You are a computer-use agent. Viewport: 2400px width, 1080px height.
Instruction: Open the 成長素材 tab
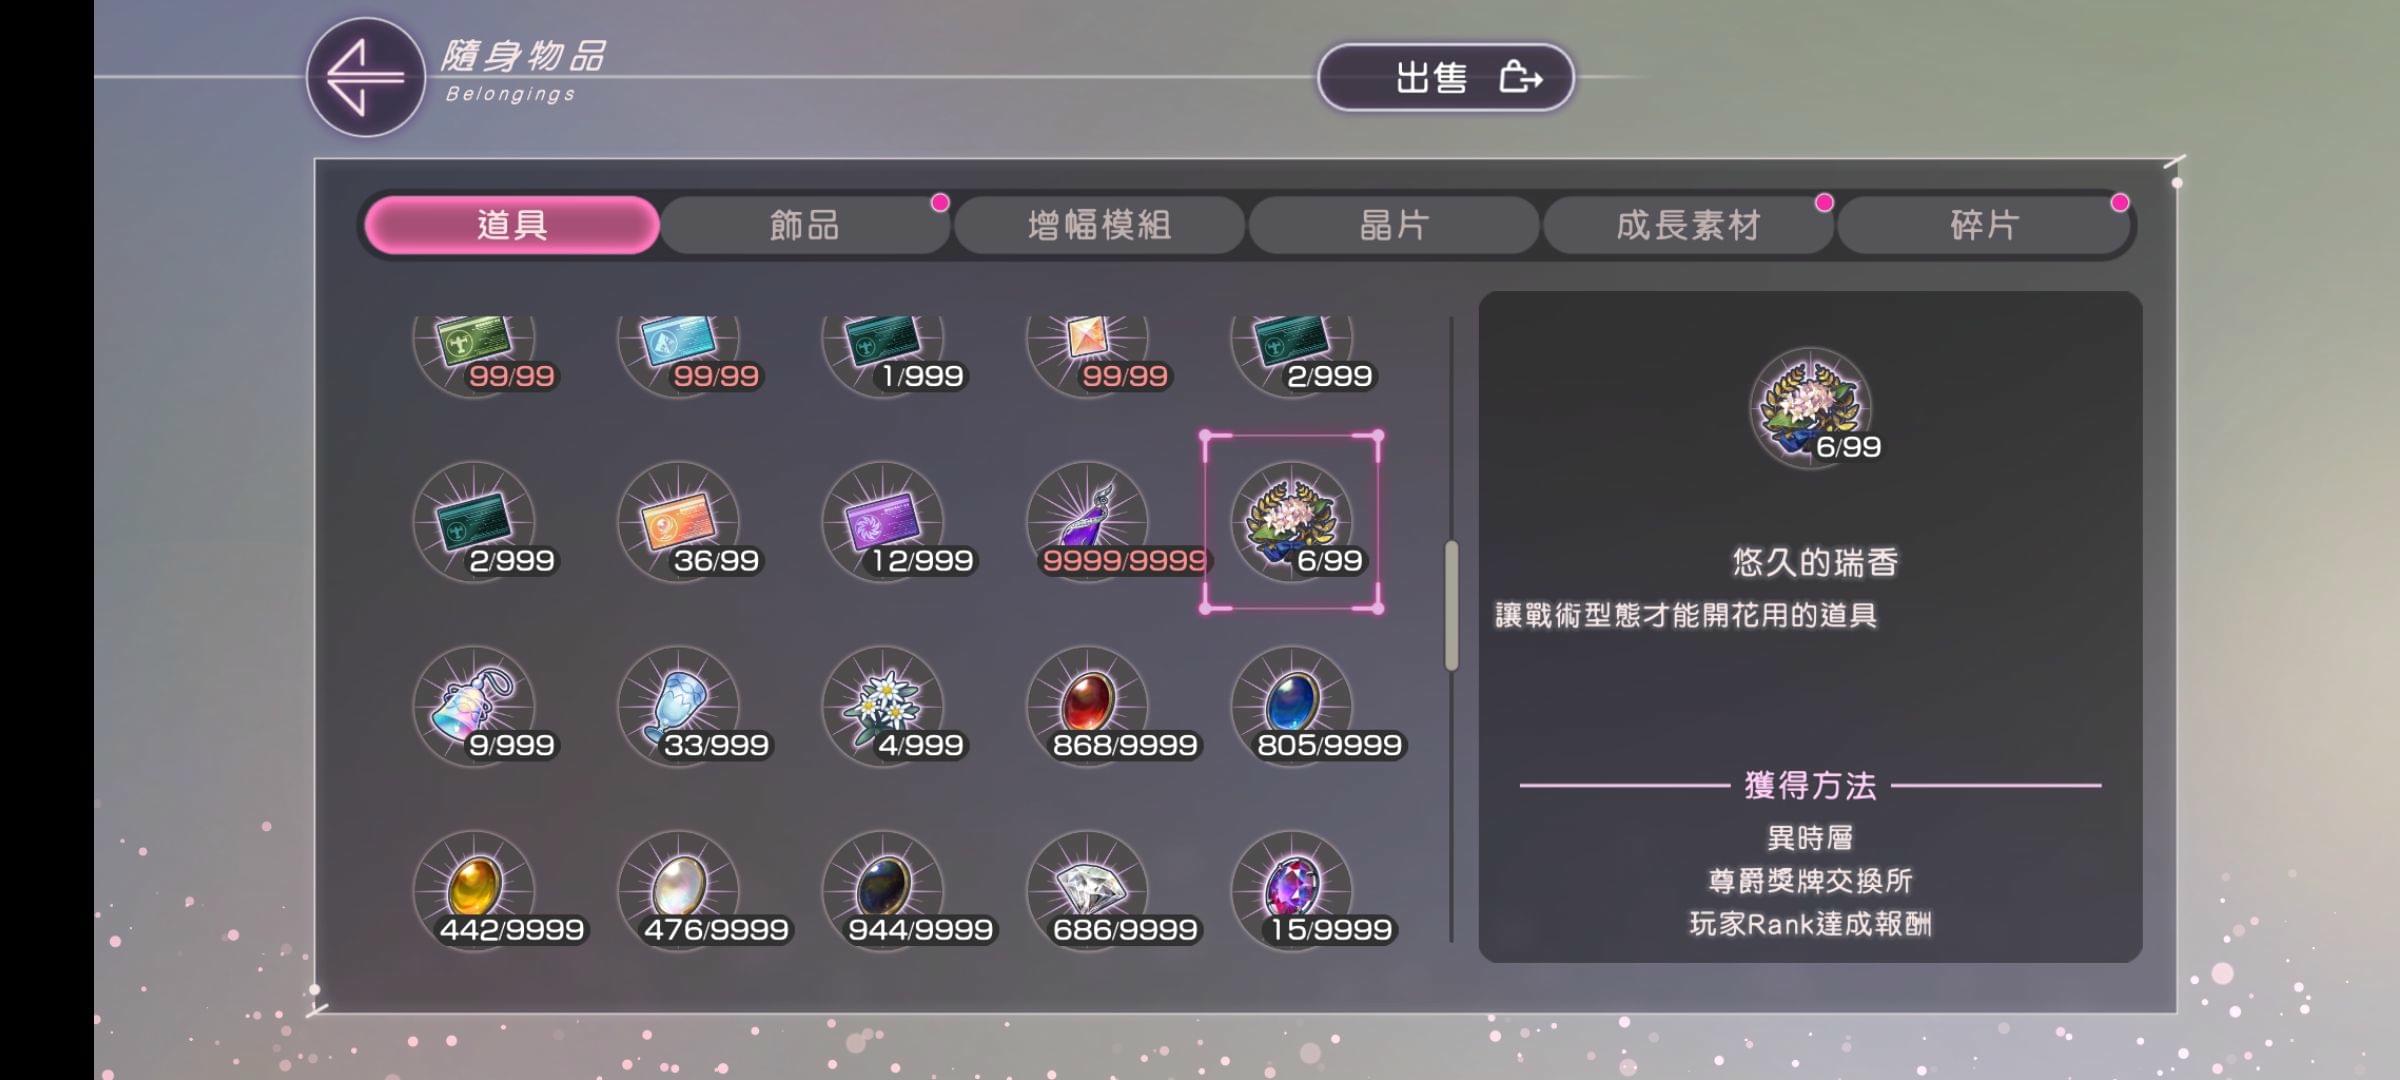(1688, 225)
